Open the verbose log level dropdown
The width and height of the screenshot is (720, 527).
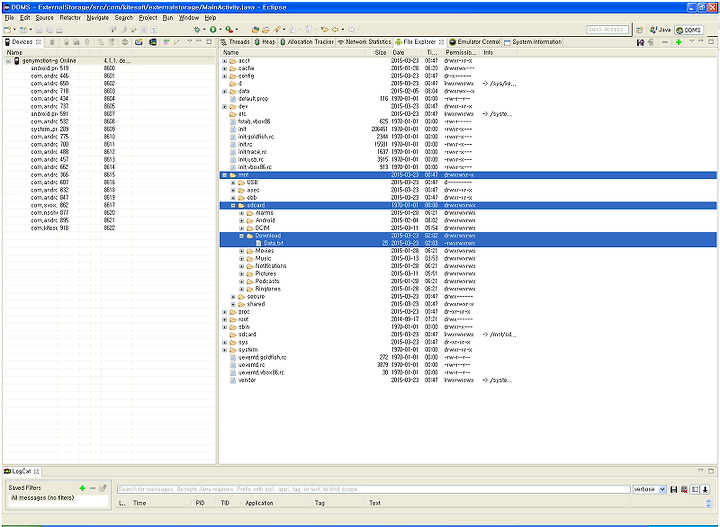(x=649, y=489)
